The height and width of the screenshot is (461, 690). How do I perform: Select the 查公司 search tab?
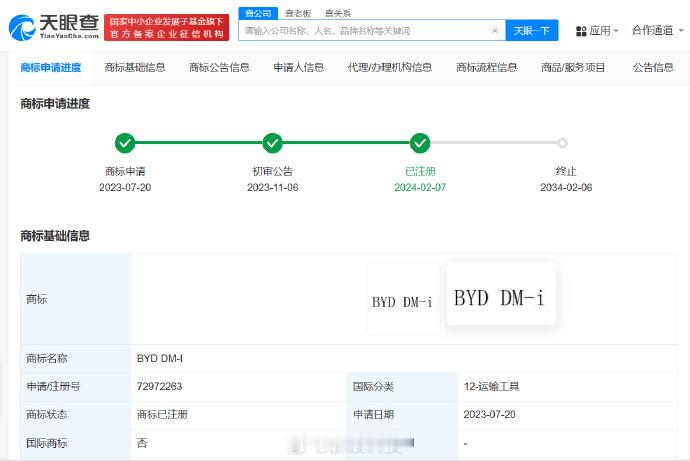tap(258, 13)
